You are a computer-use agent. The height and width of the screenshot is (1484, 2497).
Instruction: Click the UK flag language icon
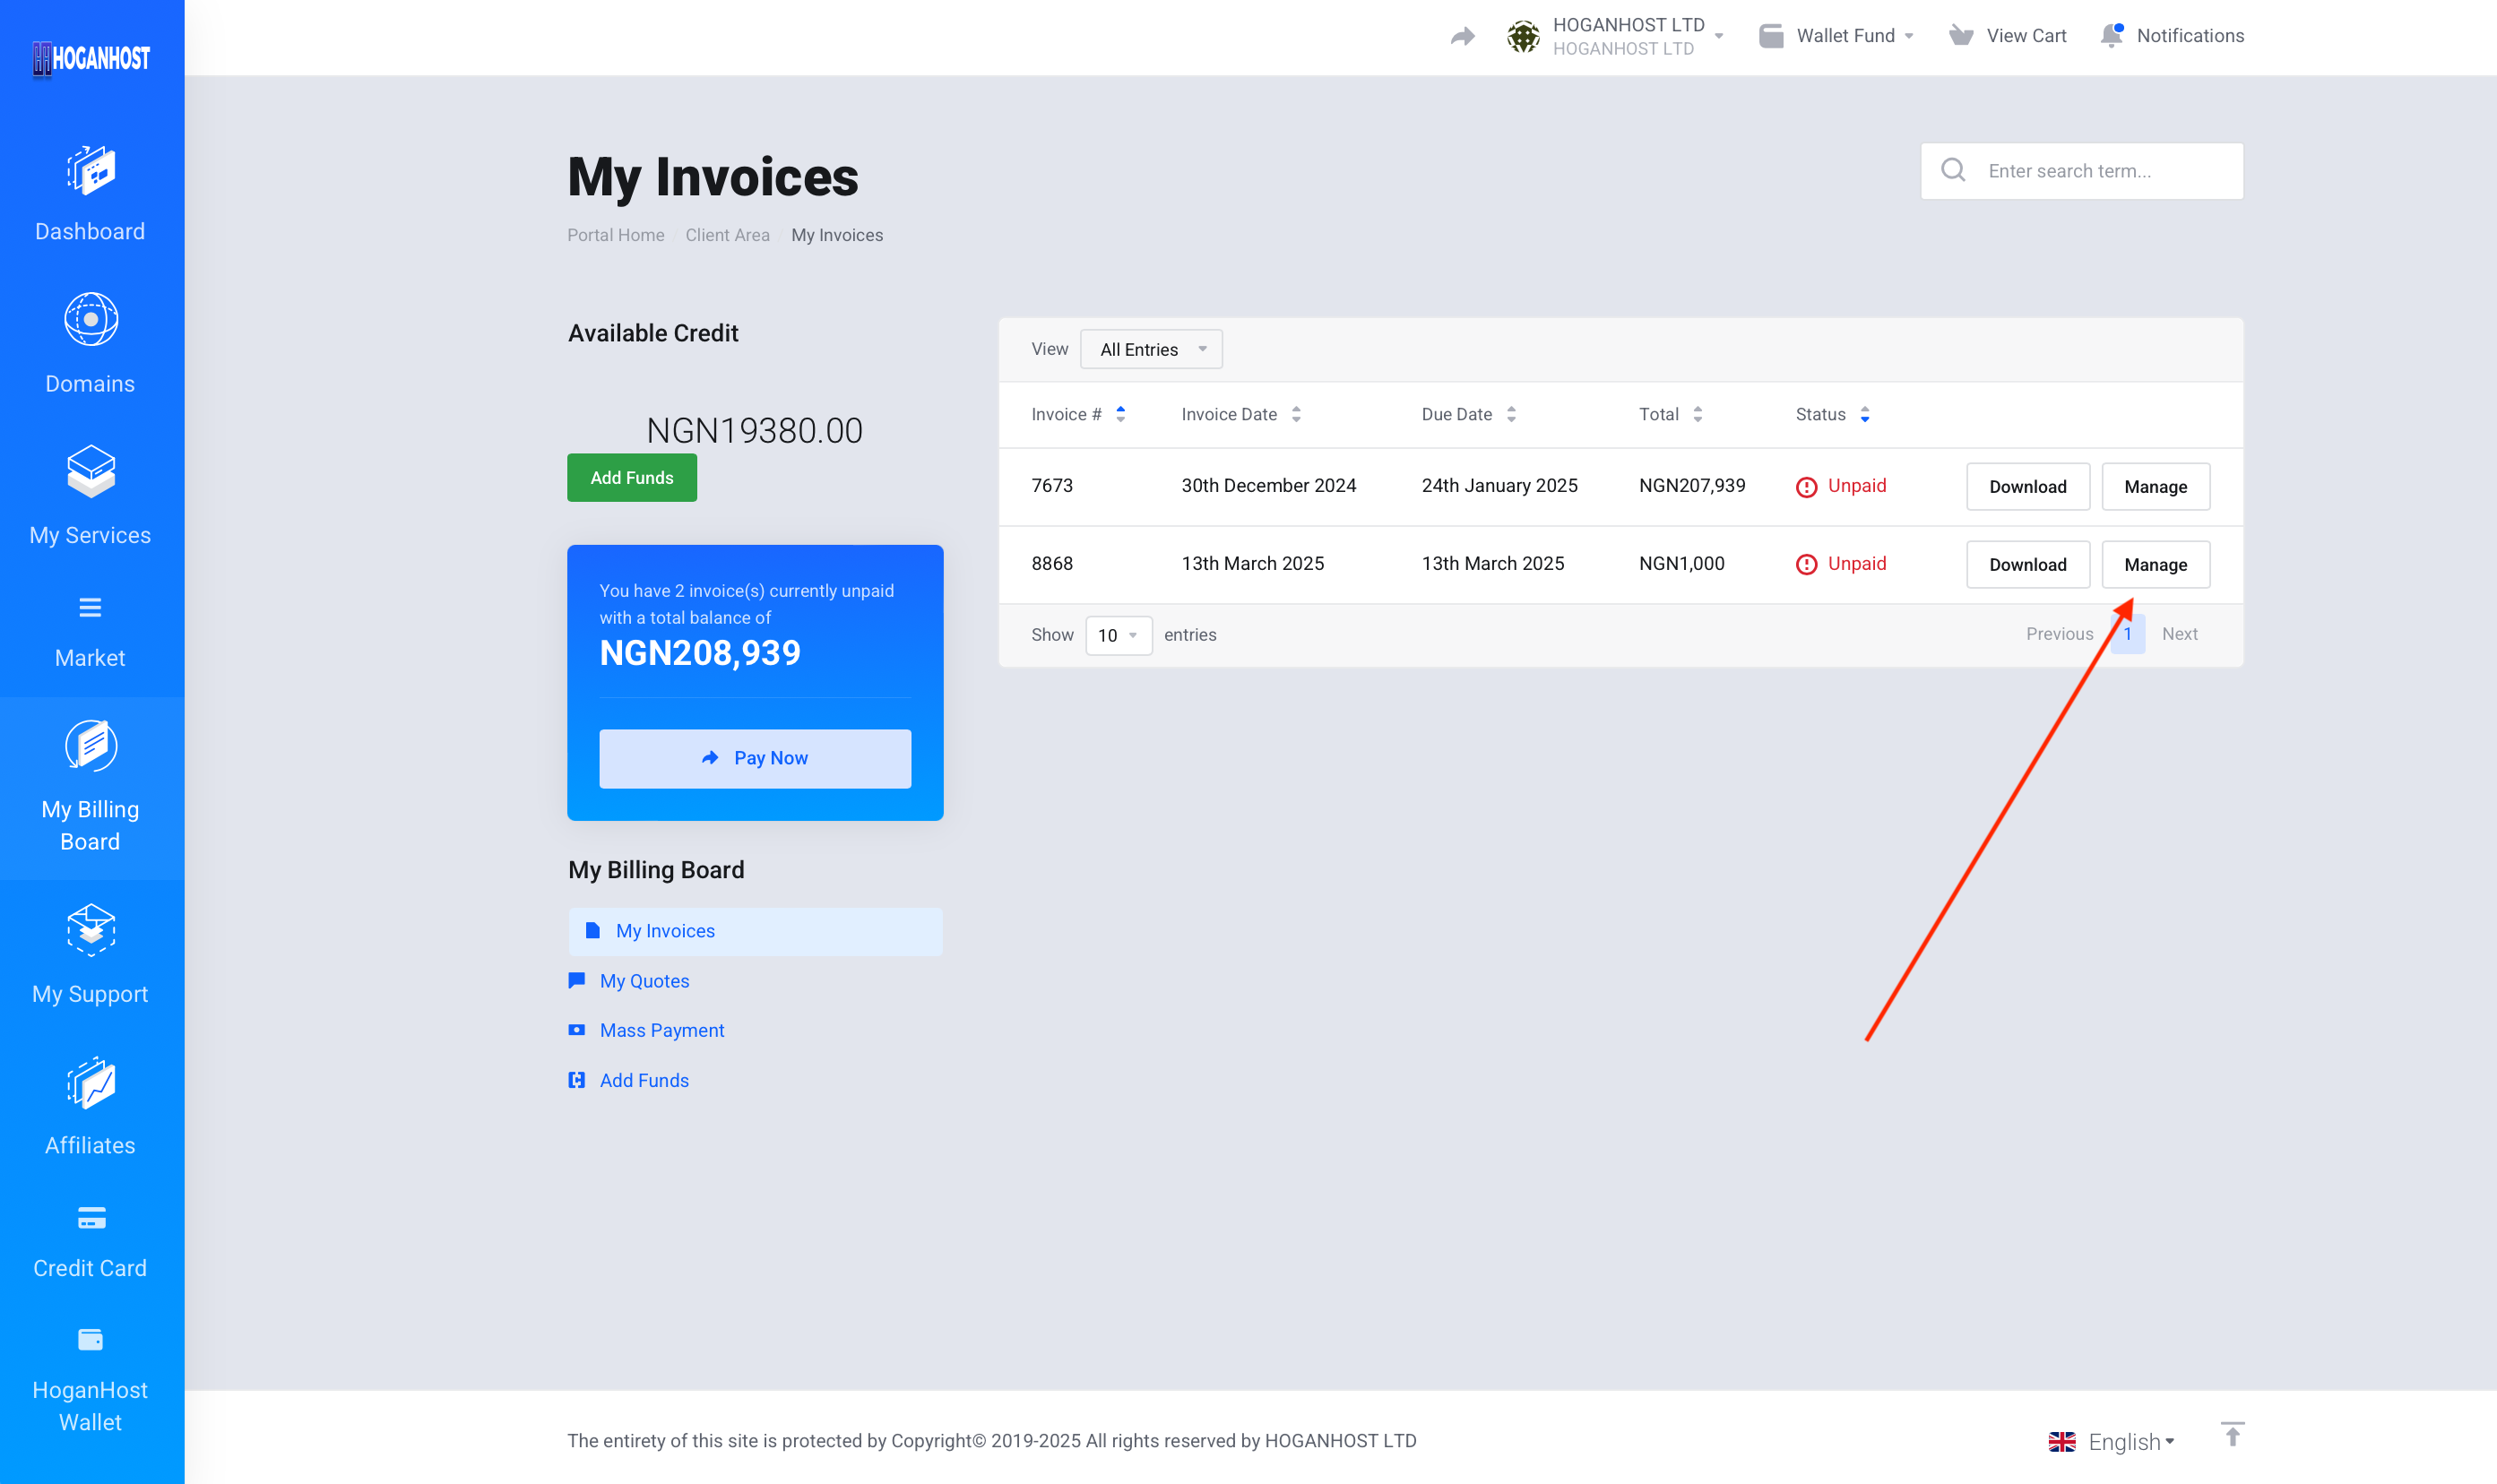[x=2062, y=1442]
